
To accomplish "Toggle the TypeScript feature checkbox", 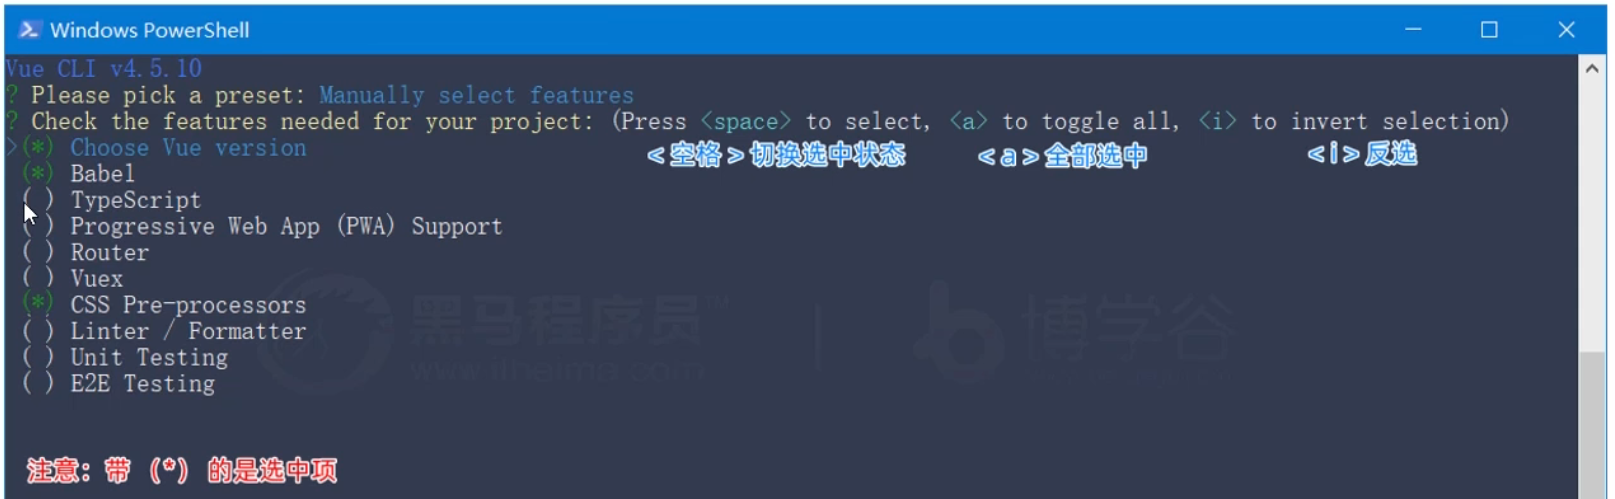I will click(x=37, y=200).
